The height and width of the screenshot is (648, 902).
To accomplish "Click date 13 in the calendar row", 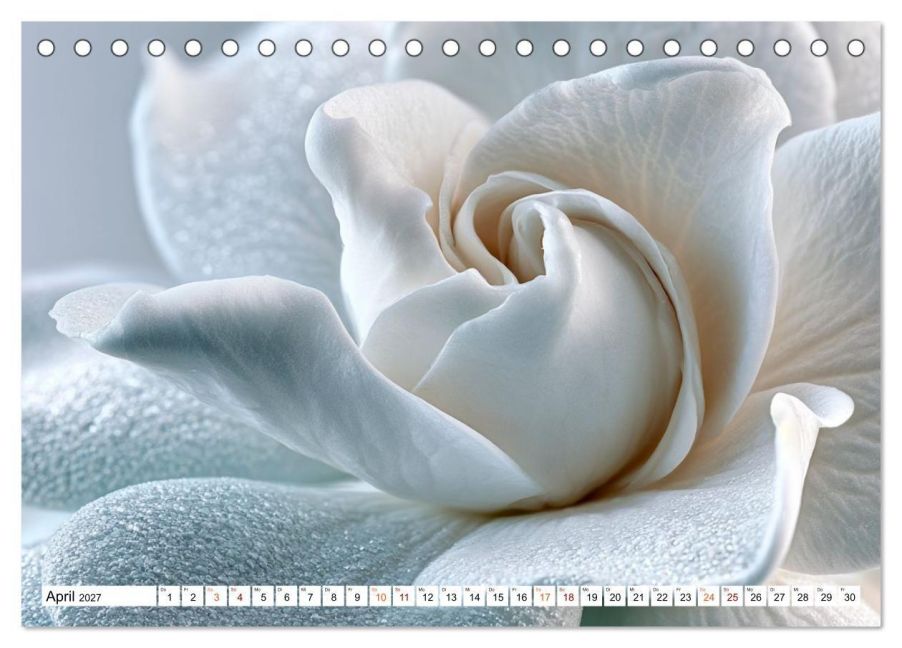I will click(x=451, y=596).
